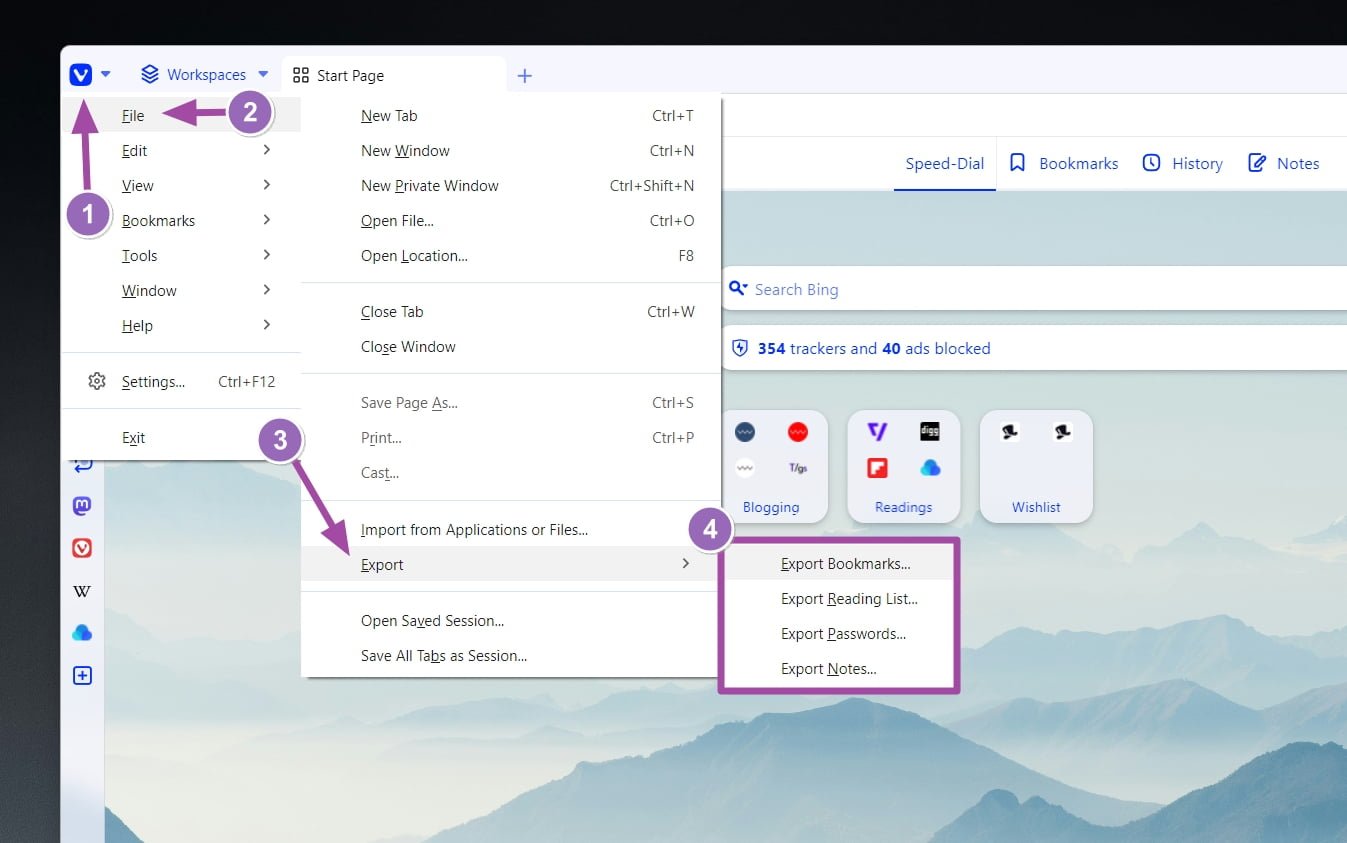Click Import from Applications or Files...

point(511,529)
